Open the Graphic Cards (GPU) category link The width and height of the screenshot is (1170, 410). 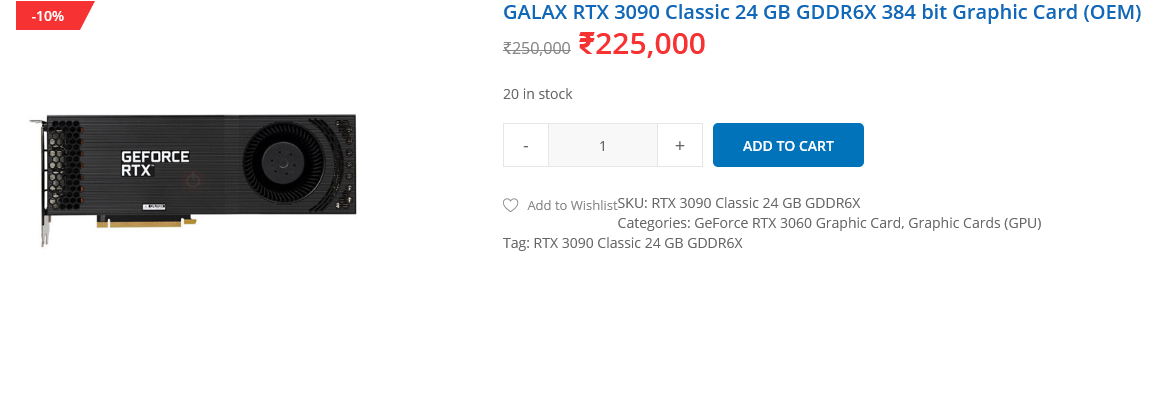click(x=975, y=223)
